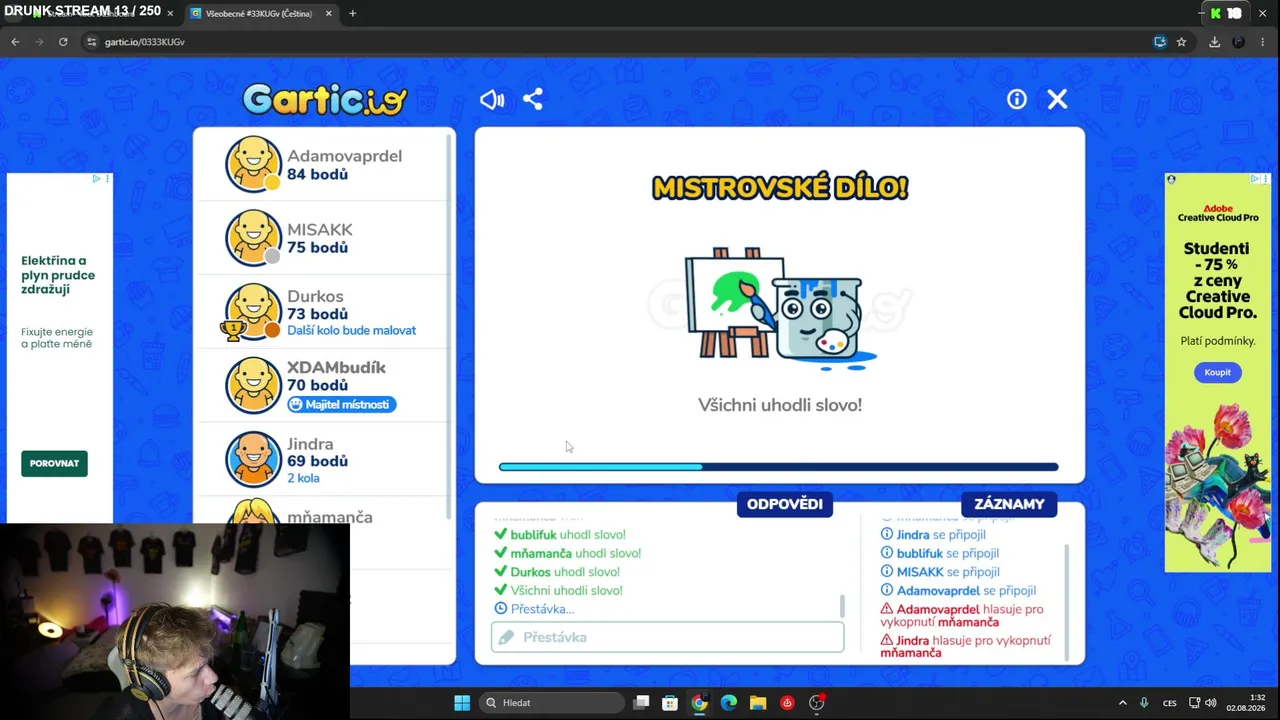
Task: Open Microsoft Edge from the taskbar
Action: pyautogui.click(x=728, y=703)
